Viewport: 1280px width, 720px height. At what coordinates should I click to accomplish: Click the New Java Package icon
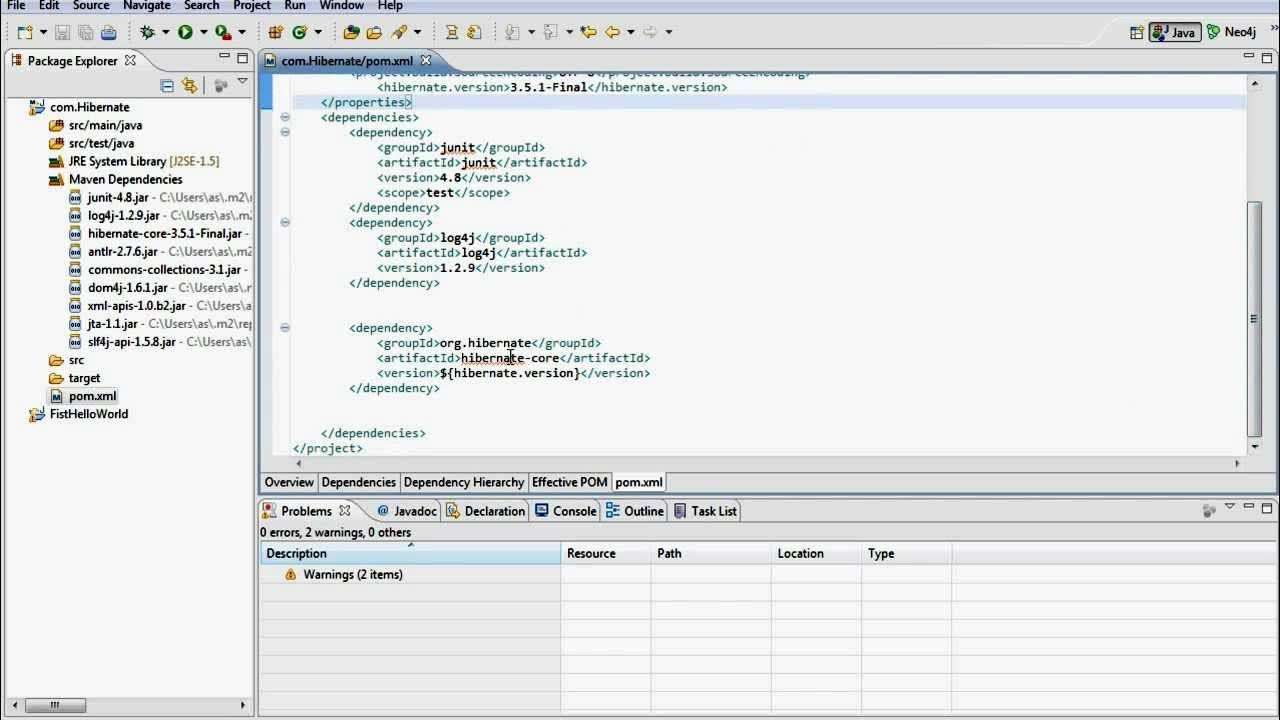pos(275,32)
